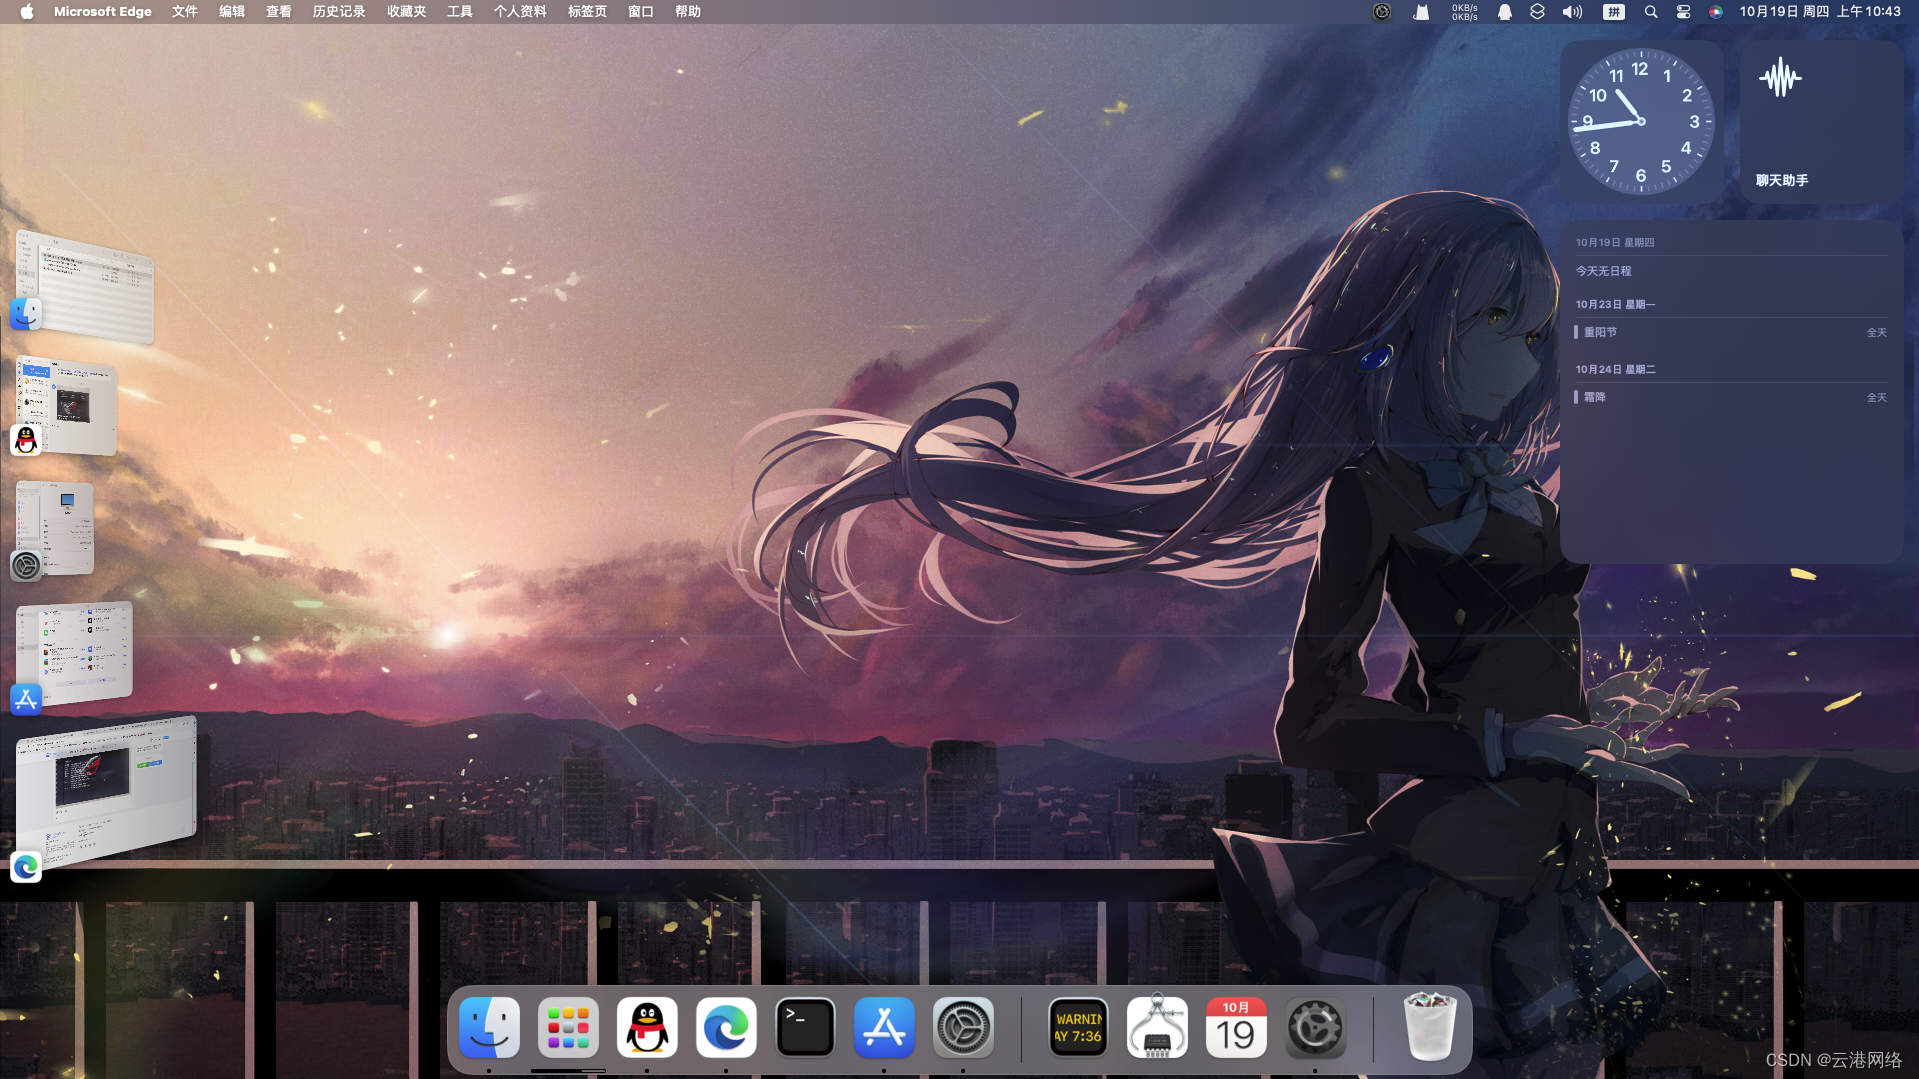
Task: Open the 查看 menu
Action: coord(279,12)
